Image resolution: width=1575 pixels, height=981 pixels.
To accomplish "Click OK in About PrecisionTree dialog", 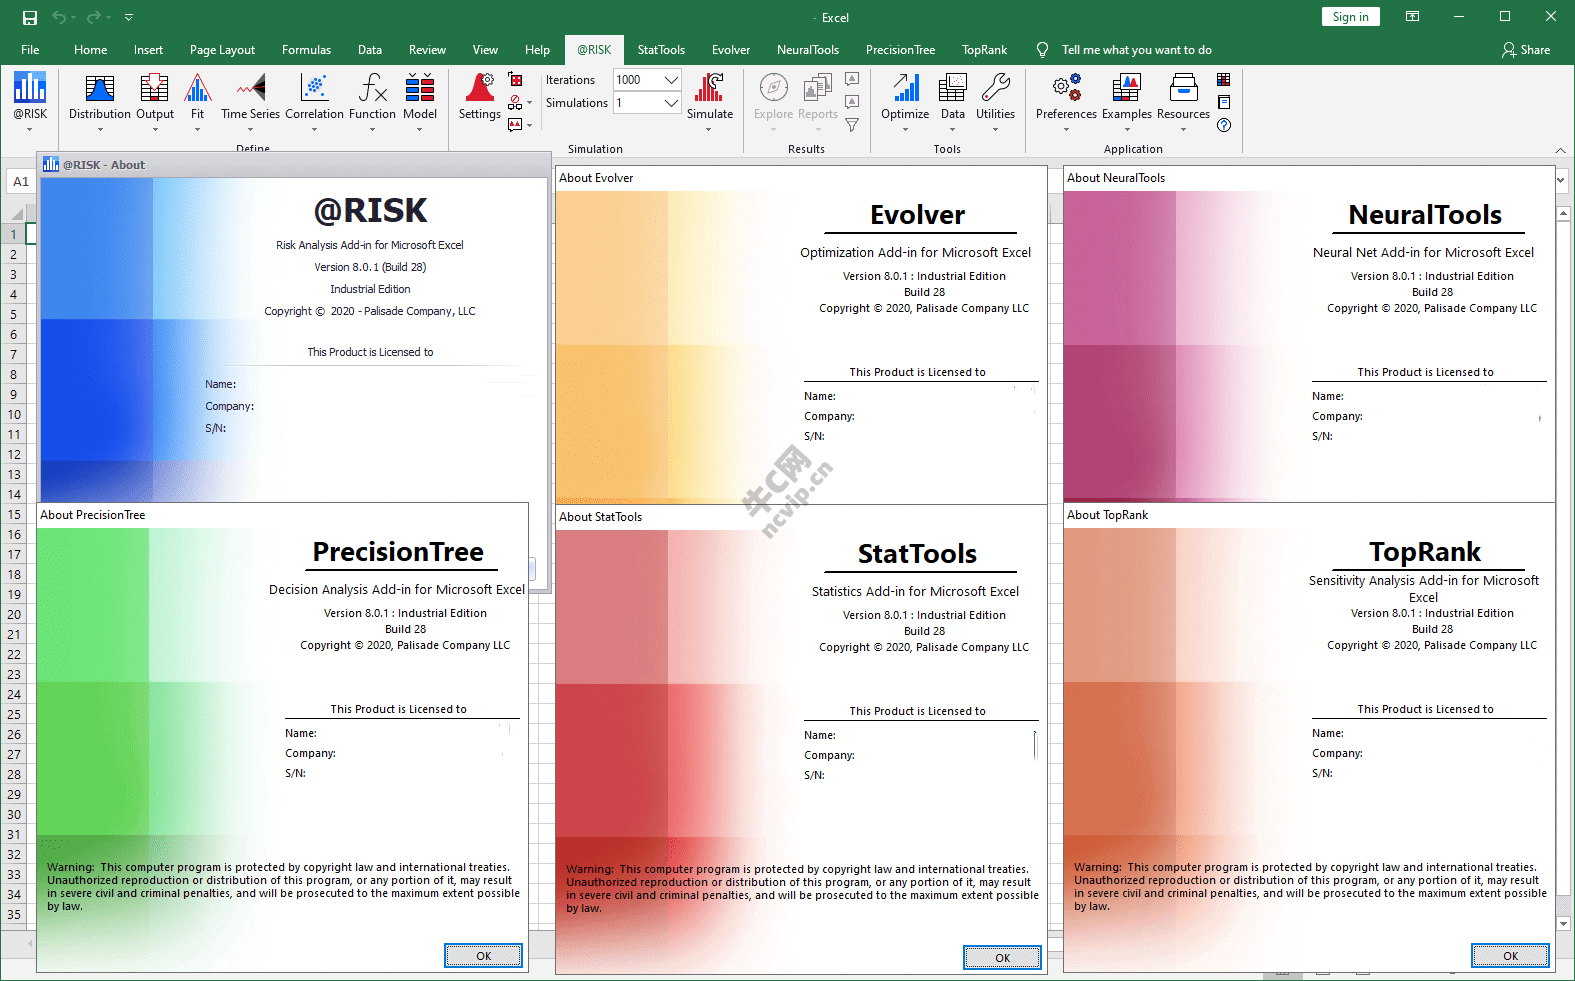I will pyautogui.click(x=483, y=956).
